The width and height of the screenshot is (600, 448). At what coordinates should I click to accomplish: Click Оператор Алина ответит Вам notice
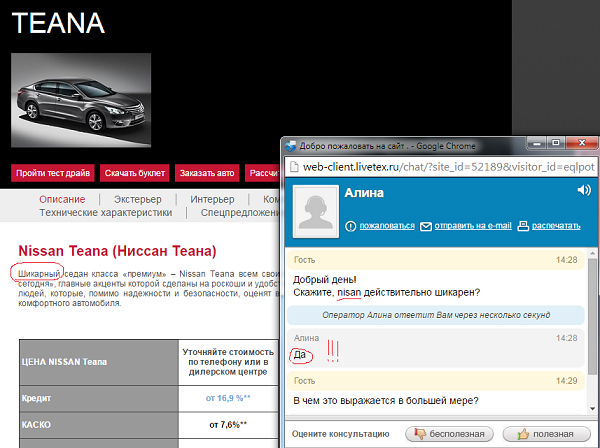pyautogui.click(x=436, y=315)
